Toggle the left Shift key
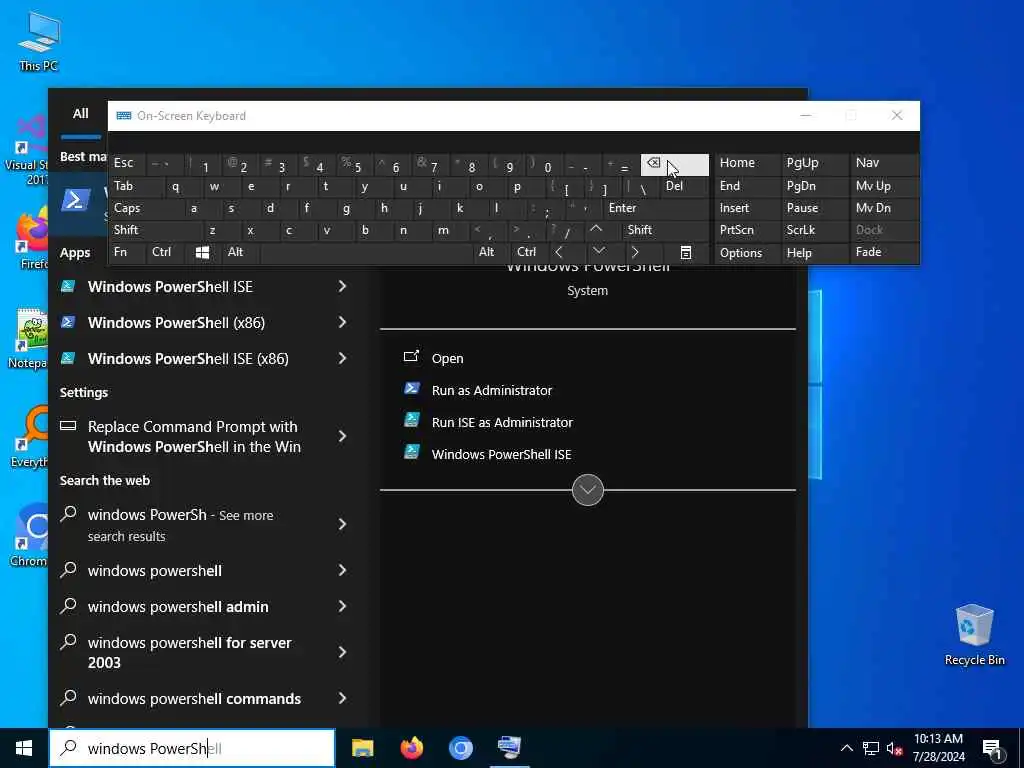Image resolution: width=1024 pixels, height=768 pixels. pos(155,230)
